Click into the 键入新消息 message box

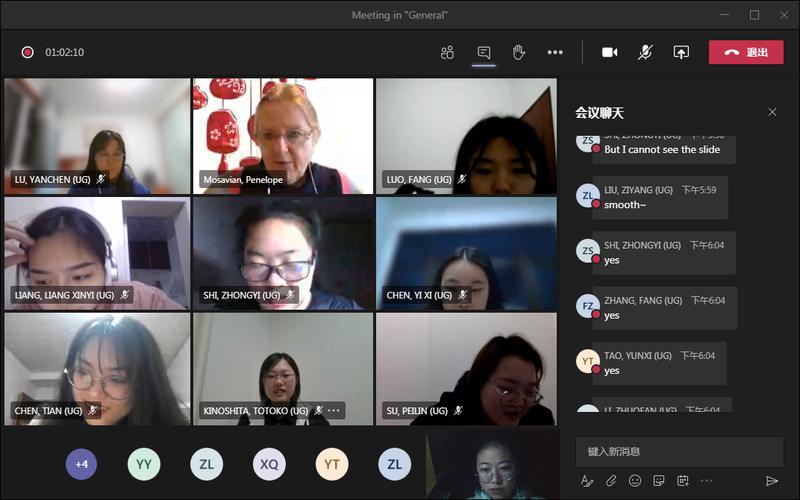pos(679,452)
